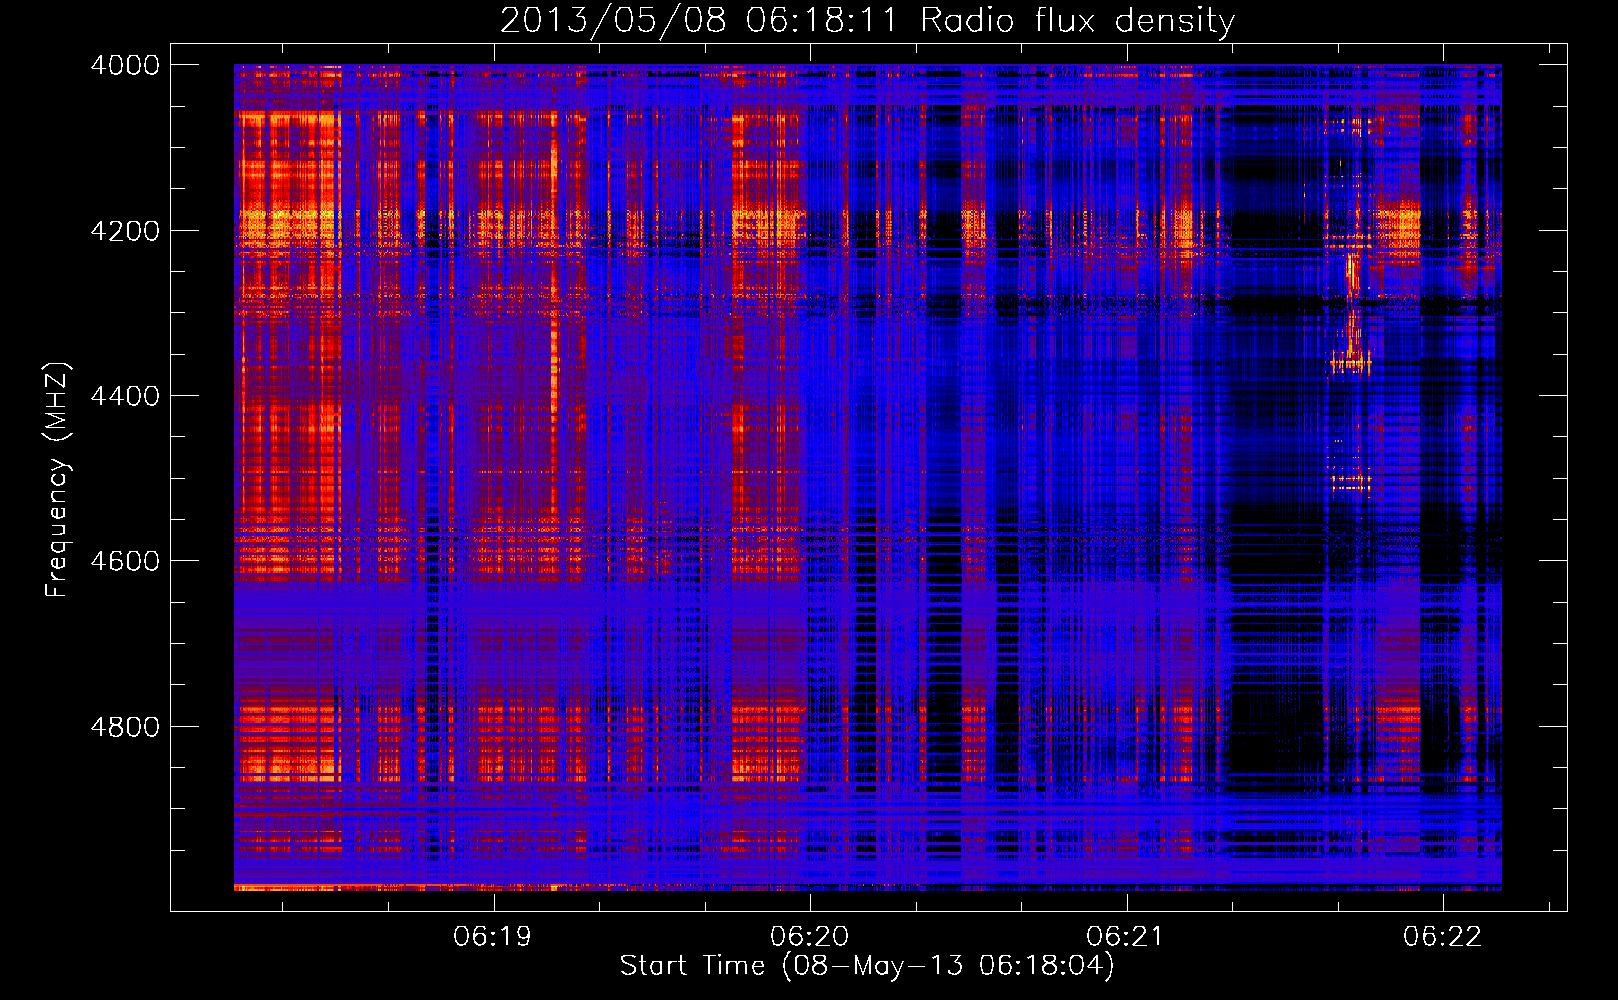Click the 'Start Time (08-May-13 06:18:04)' axis title
Viewport: 1618px width, 1000px height.
[867, 966]
